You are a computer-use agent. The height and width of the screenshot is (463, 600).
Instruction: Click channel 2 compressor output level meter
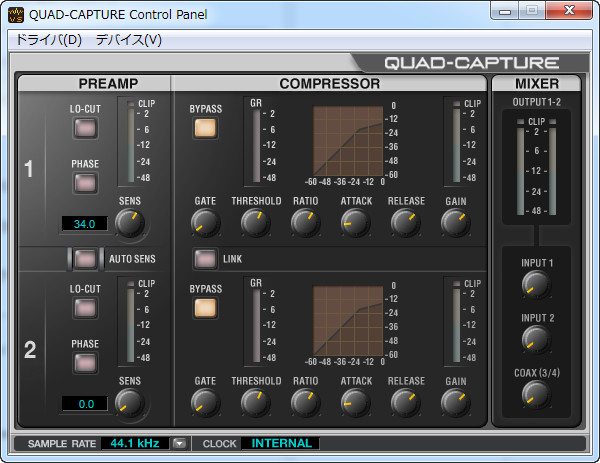click(x=457, y=322)
